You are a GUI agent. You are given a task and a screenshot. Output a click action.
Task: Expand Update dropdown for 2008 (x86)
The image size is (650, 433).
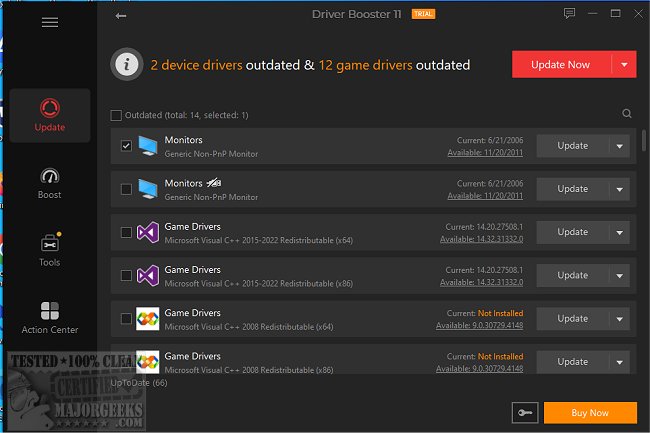[x=620, y=362]
